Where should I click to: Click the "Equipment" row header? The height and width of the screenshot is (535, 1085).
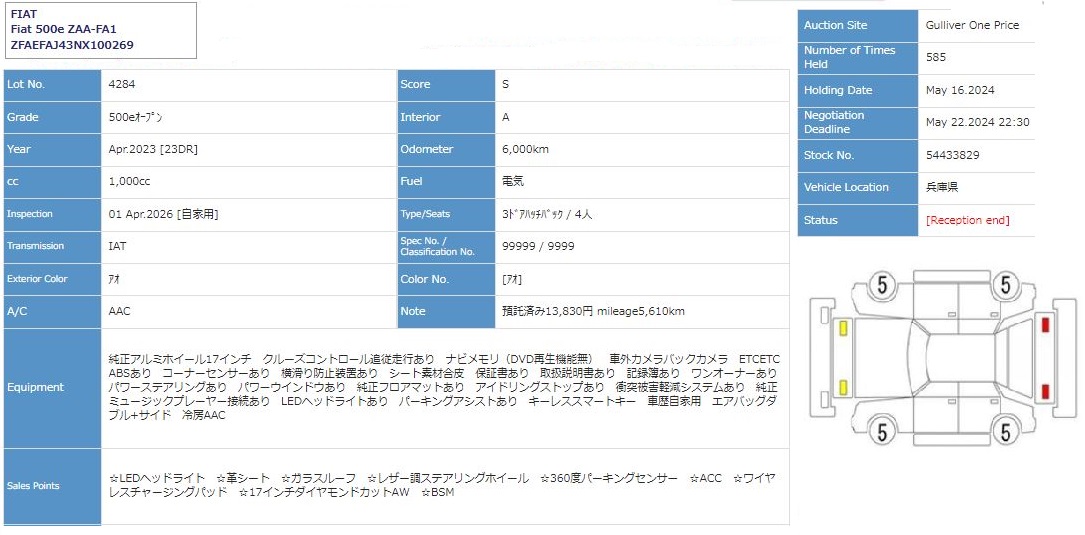click(x=35, y=387)
